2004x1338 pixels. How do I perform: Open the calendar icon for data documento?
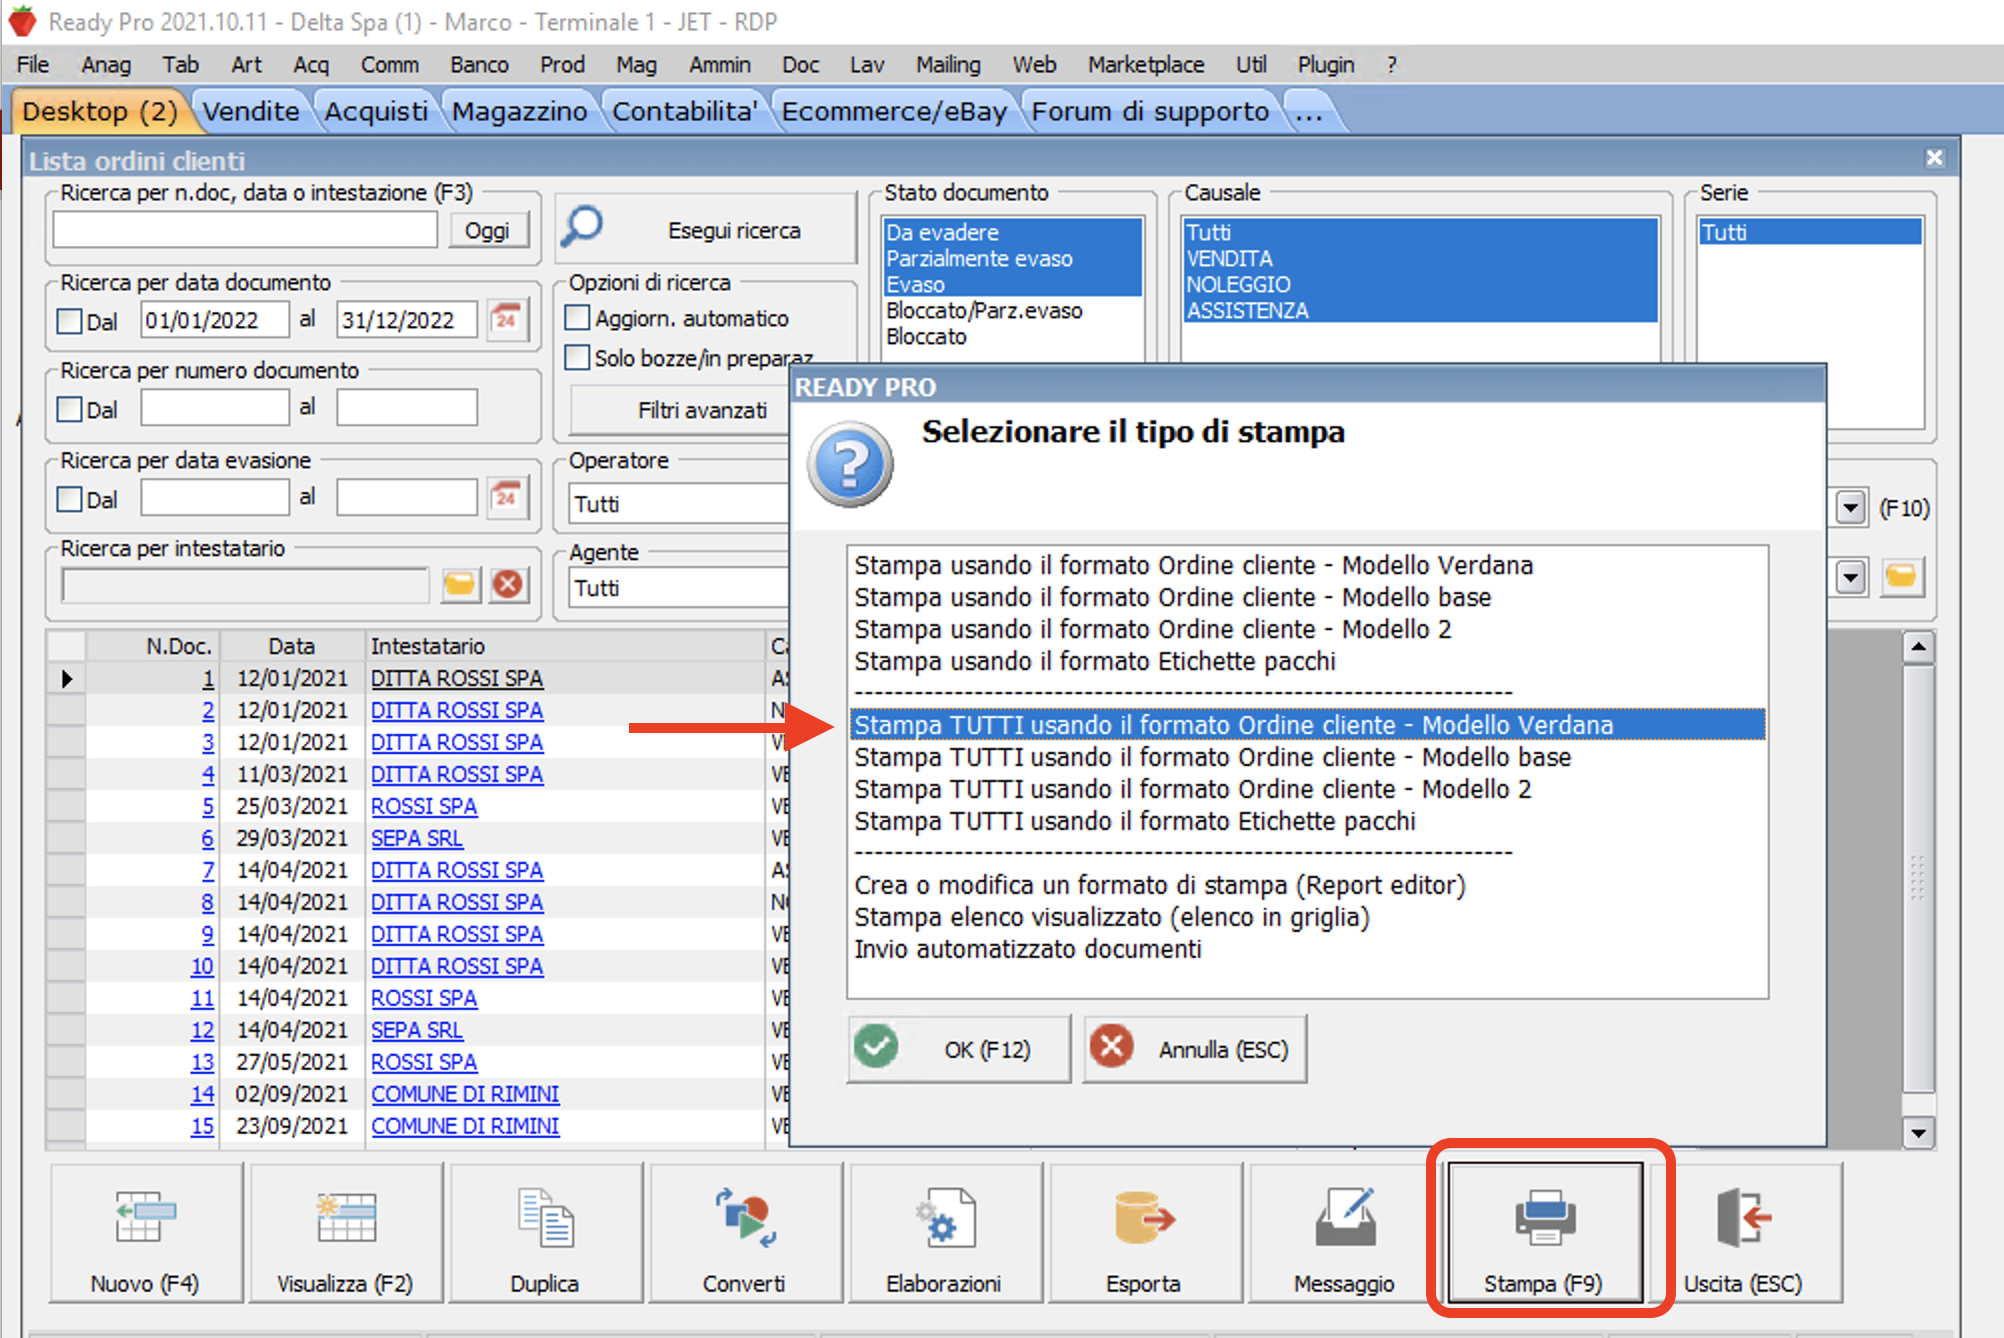[x=507, y=320]
